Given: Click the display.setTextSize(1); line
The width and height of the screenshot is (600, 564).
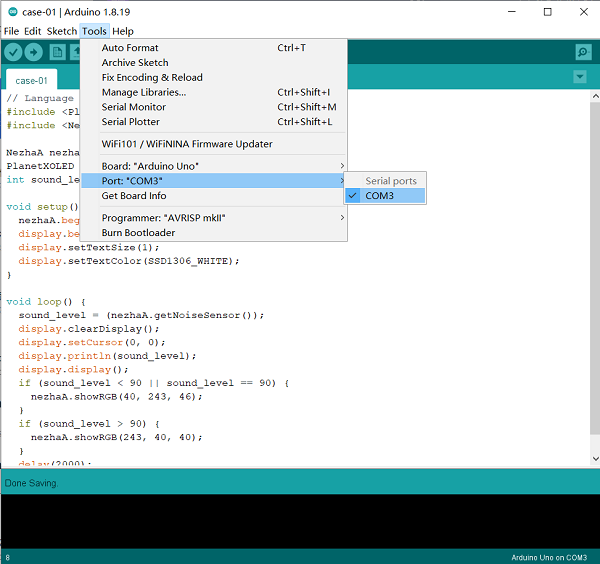Looking at the screenshot, I should (x=89, y=248).
